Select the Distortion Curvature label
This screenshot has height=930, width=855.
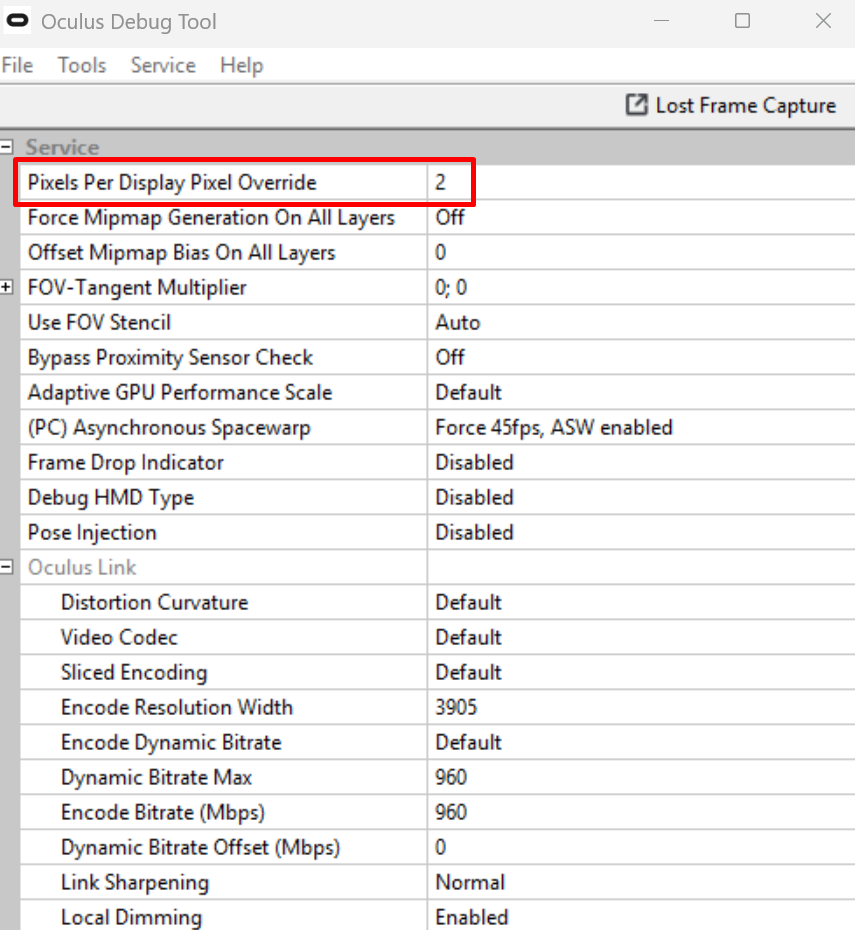point(154,602)
